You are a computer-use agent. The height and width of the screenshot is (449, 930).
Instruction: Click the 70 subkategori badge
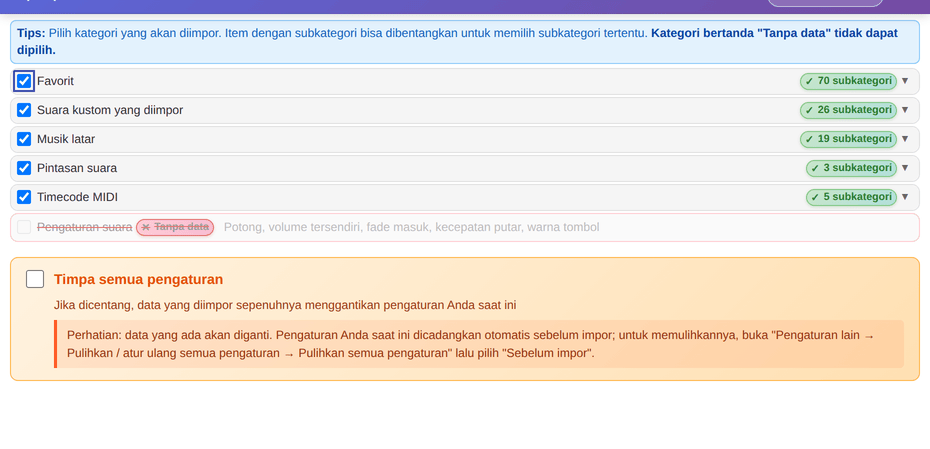(848, 81)
